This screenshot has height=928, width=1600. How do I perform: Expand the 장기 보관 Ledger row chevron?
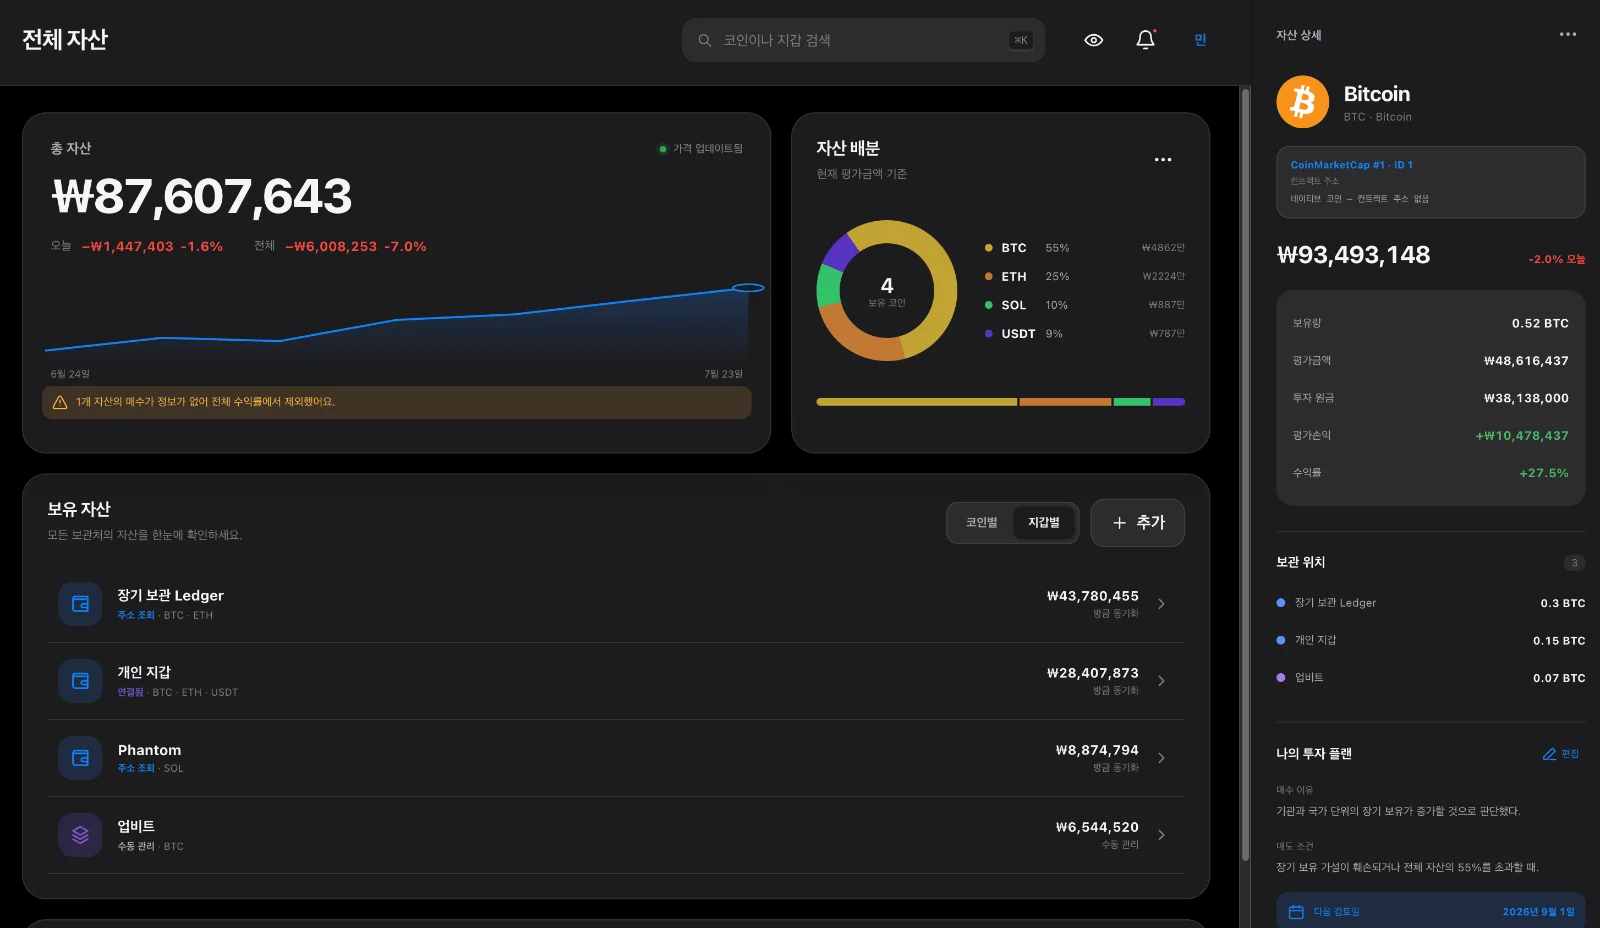(1161, 604)
